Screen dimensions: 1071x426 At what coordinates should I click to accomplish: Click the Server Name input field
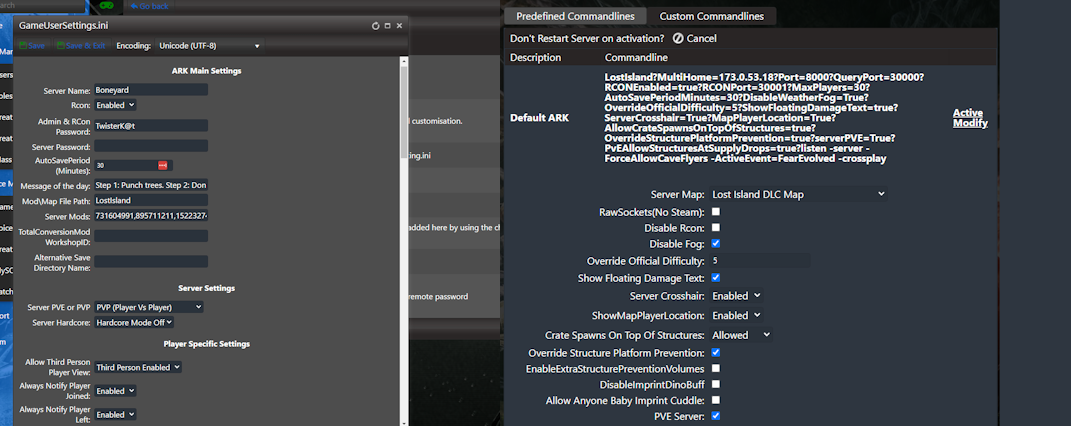point(151,90)
